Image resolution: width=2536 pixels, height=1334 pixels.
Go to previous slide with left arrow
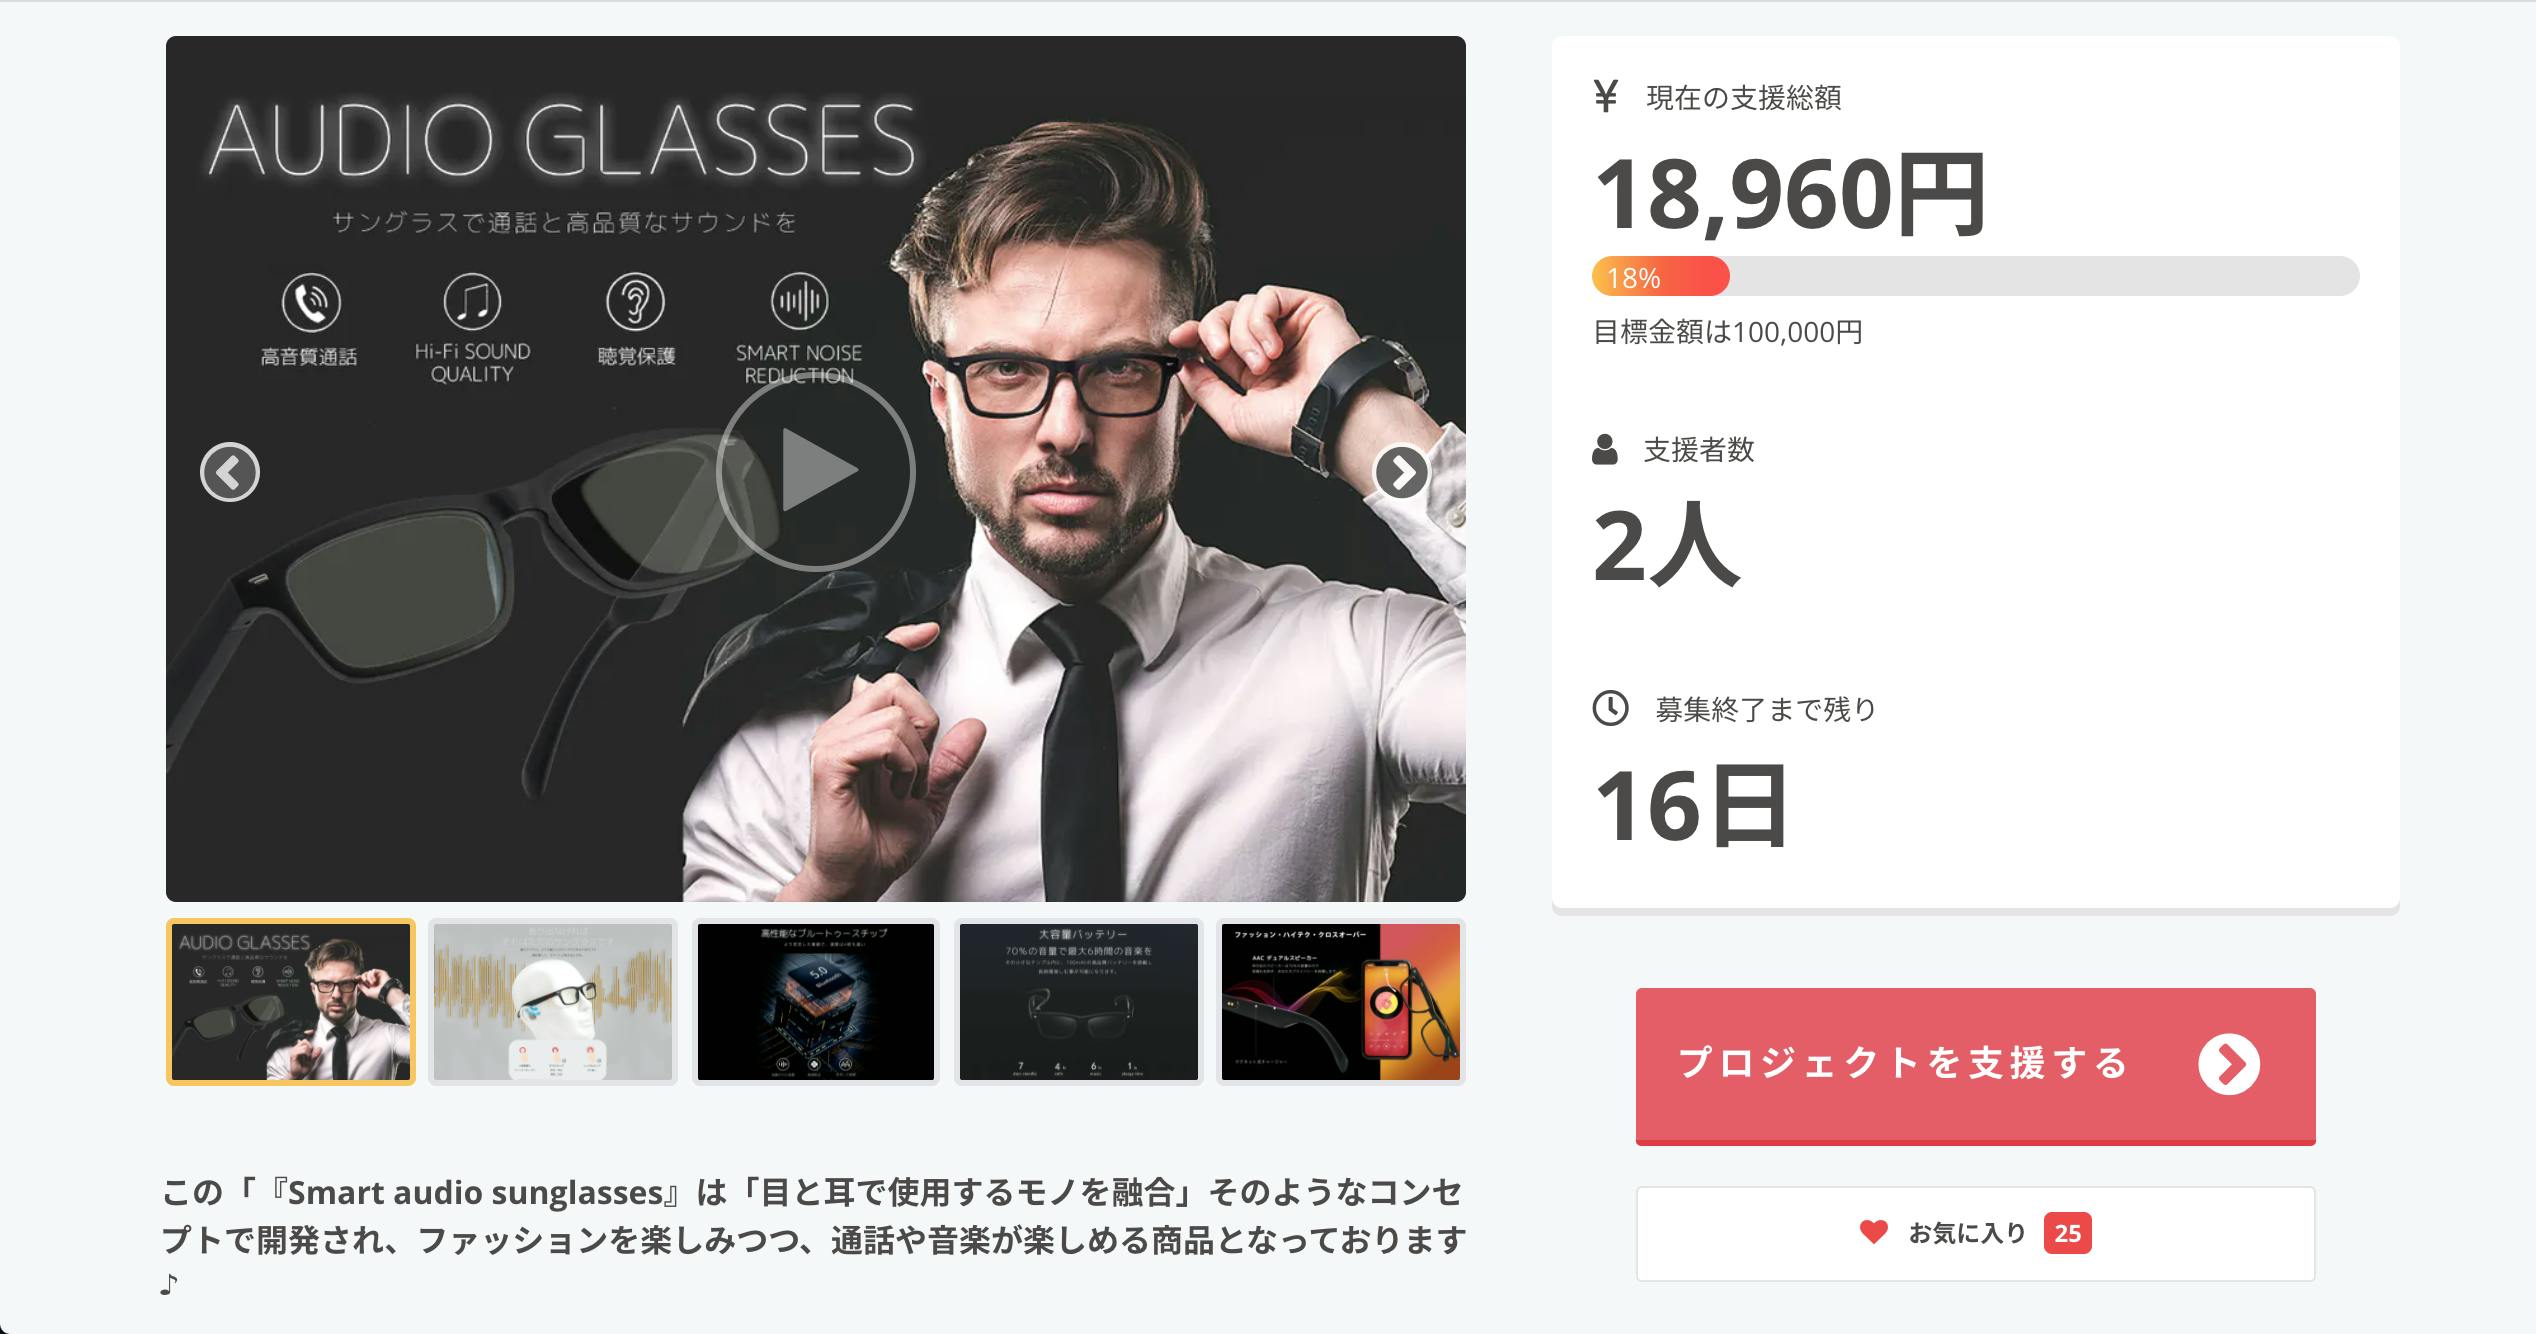tap(230, 472)
